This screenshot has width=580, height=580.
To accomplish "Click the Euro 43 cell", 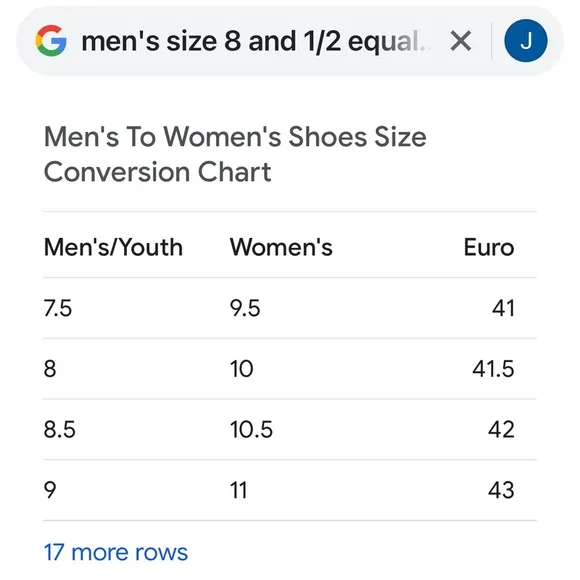I will [x=501, y=490].
